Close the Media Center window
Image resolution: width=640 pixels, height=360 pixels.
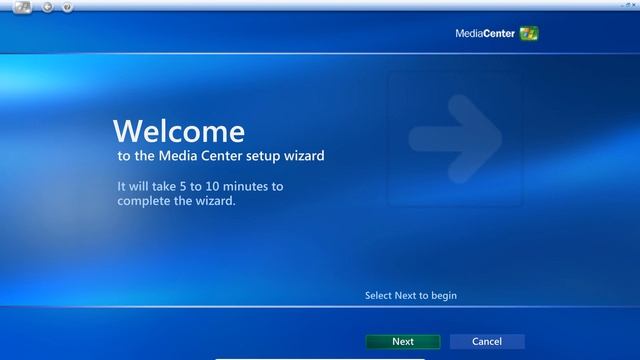(x=634, y=5)
